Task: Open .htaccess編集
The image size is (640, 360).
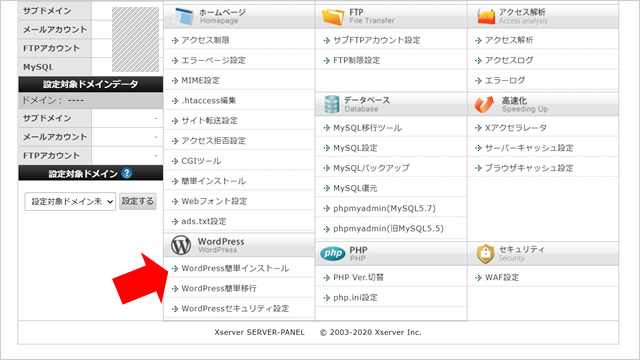Action: 209,100
